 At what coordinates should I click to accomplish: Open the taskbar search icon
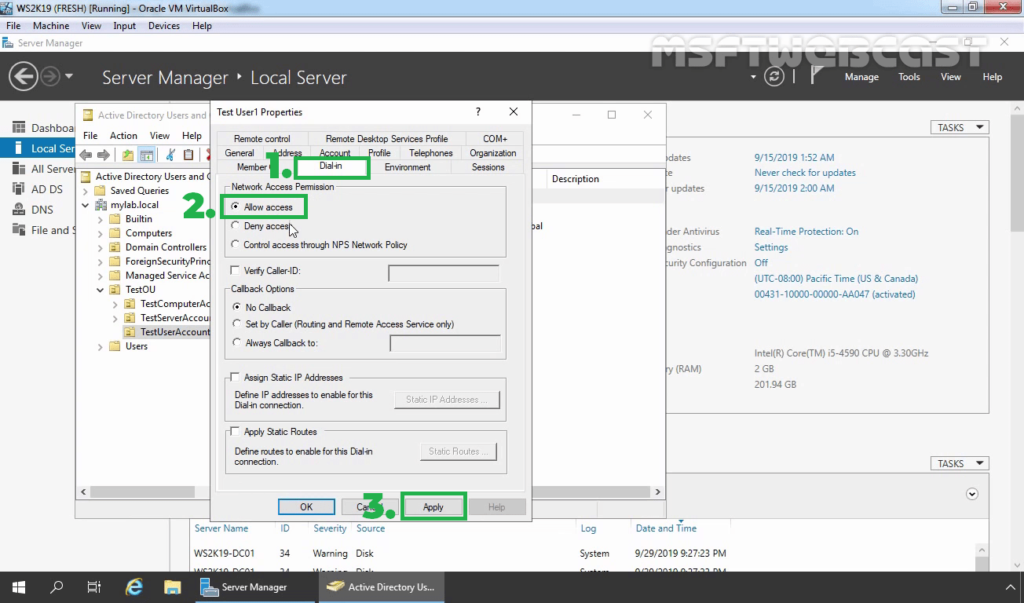57,587
